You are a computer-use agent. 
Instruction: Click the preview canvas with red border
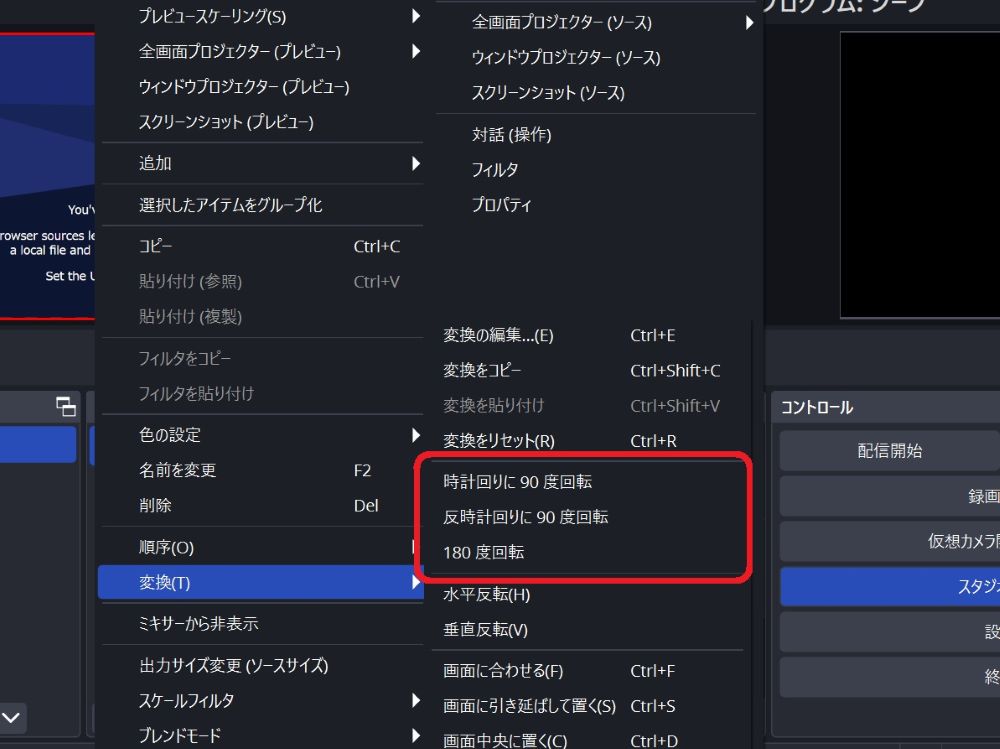click(x=47, y=176)
